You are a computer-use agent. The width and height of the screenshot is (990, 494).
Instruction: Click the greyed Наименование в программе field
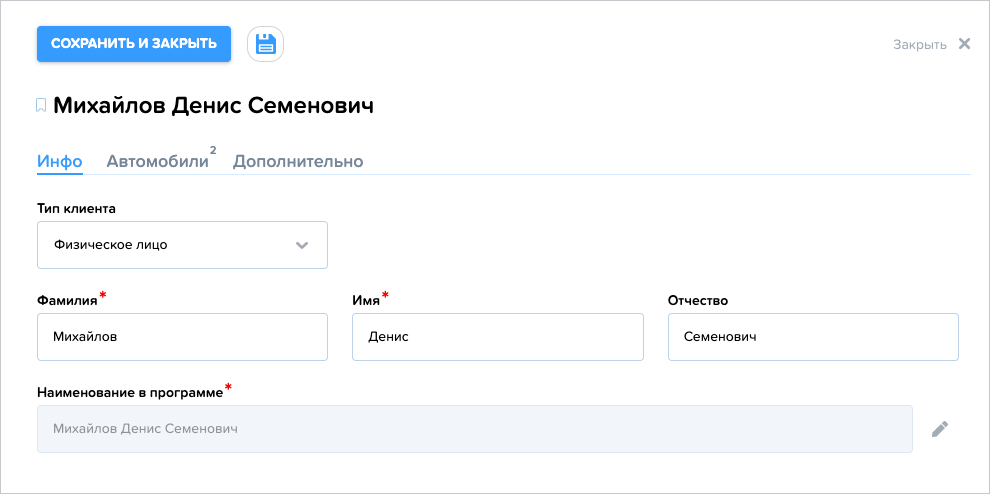(475, 429)
